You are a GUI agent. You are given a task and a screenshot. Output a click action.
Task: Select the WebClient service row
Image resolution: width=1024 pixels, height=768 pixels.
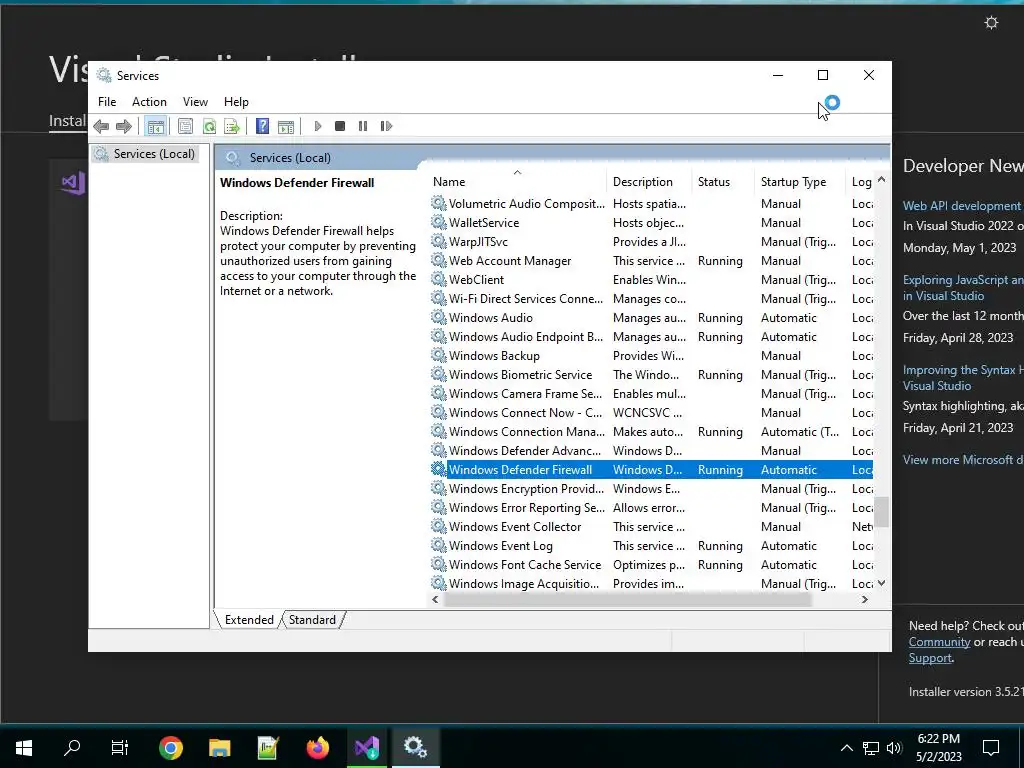pyautogui.click(x=651, y=280)
